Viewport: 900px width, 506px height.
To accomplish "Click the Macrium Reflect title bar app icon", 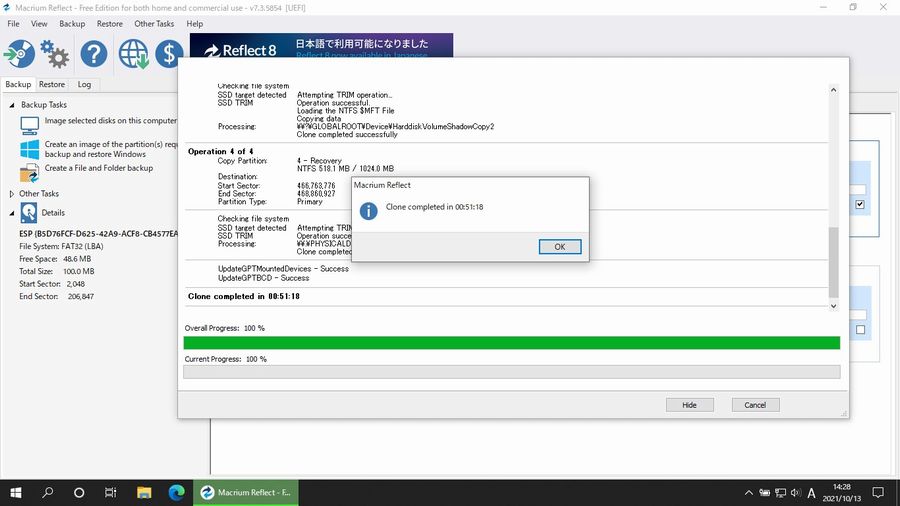I will pyautogui.click(x=6, y=7).
